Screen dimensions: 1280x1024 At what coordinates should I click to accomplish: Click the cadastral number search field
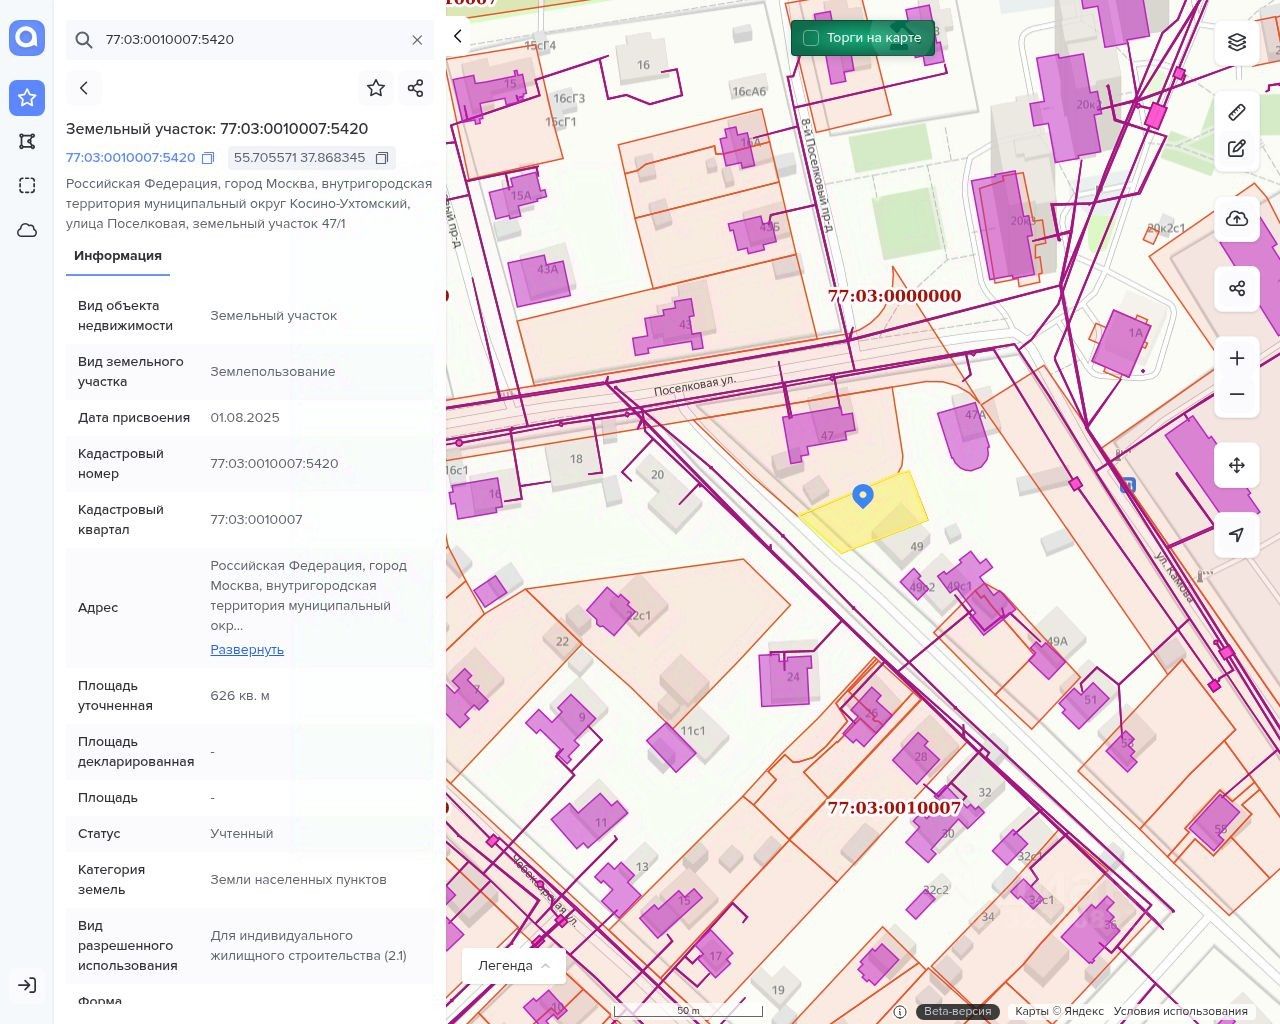click(250, 40)
